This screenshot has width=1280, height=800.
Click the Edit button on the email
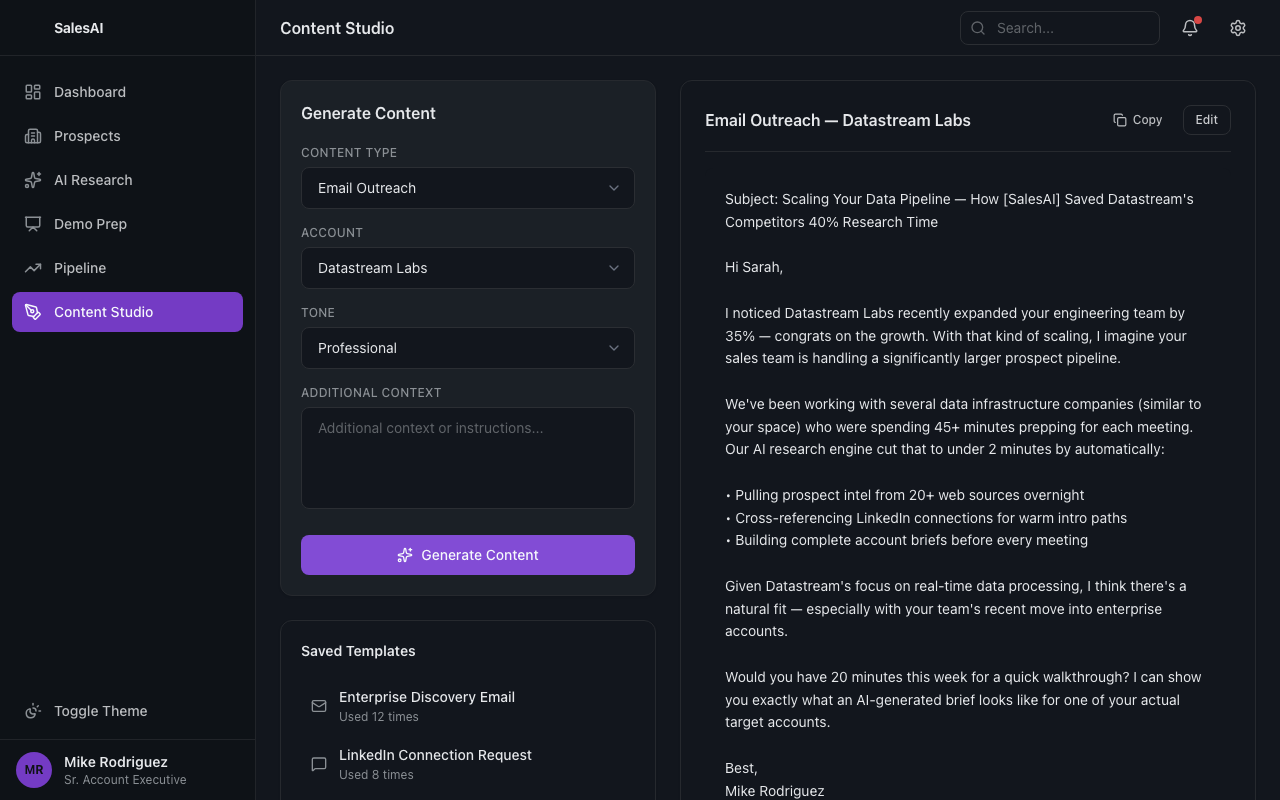[1206, 119]
